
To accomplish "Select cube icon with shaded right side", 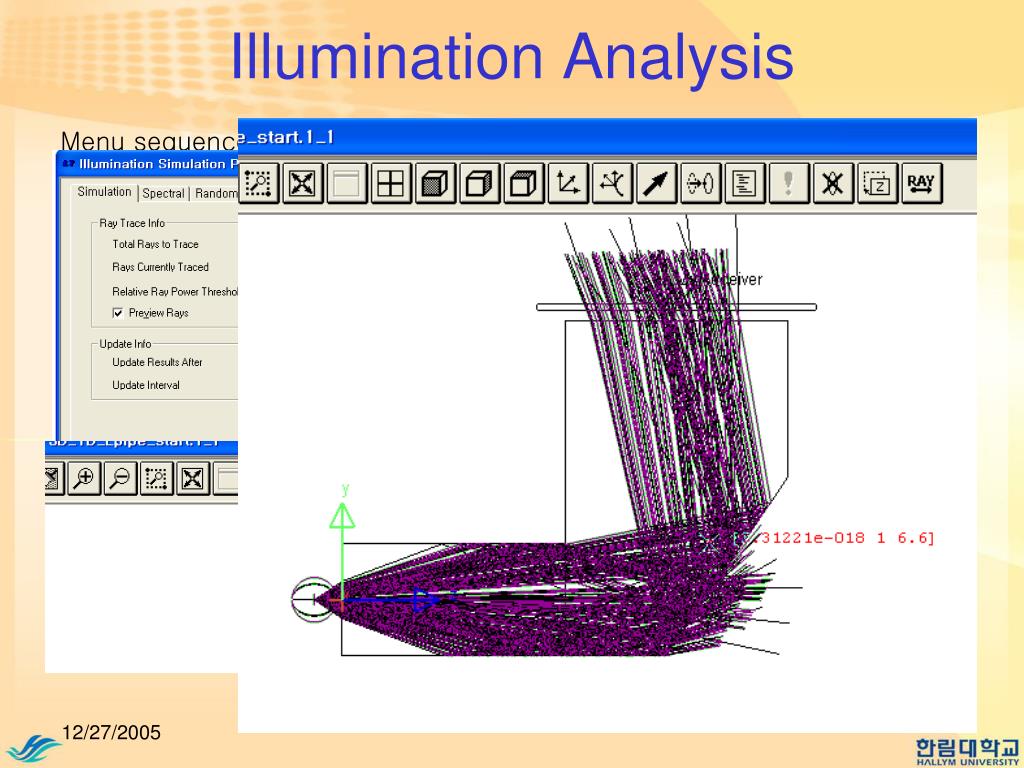I will click(479, 184).
